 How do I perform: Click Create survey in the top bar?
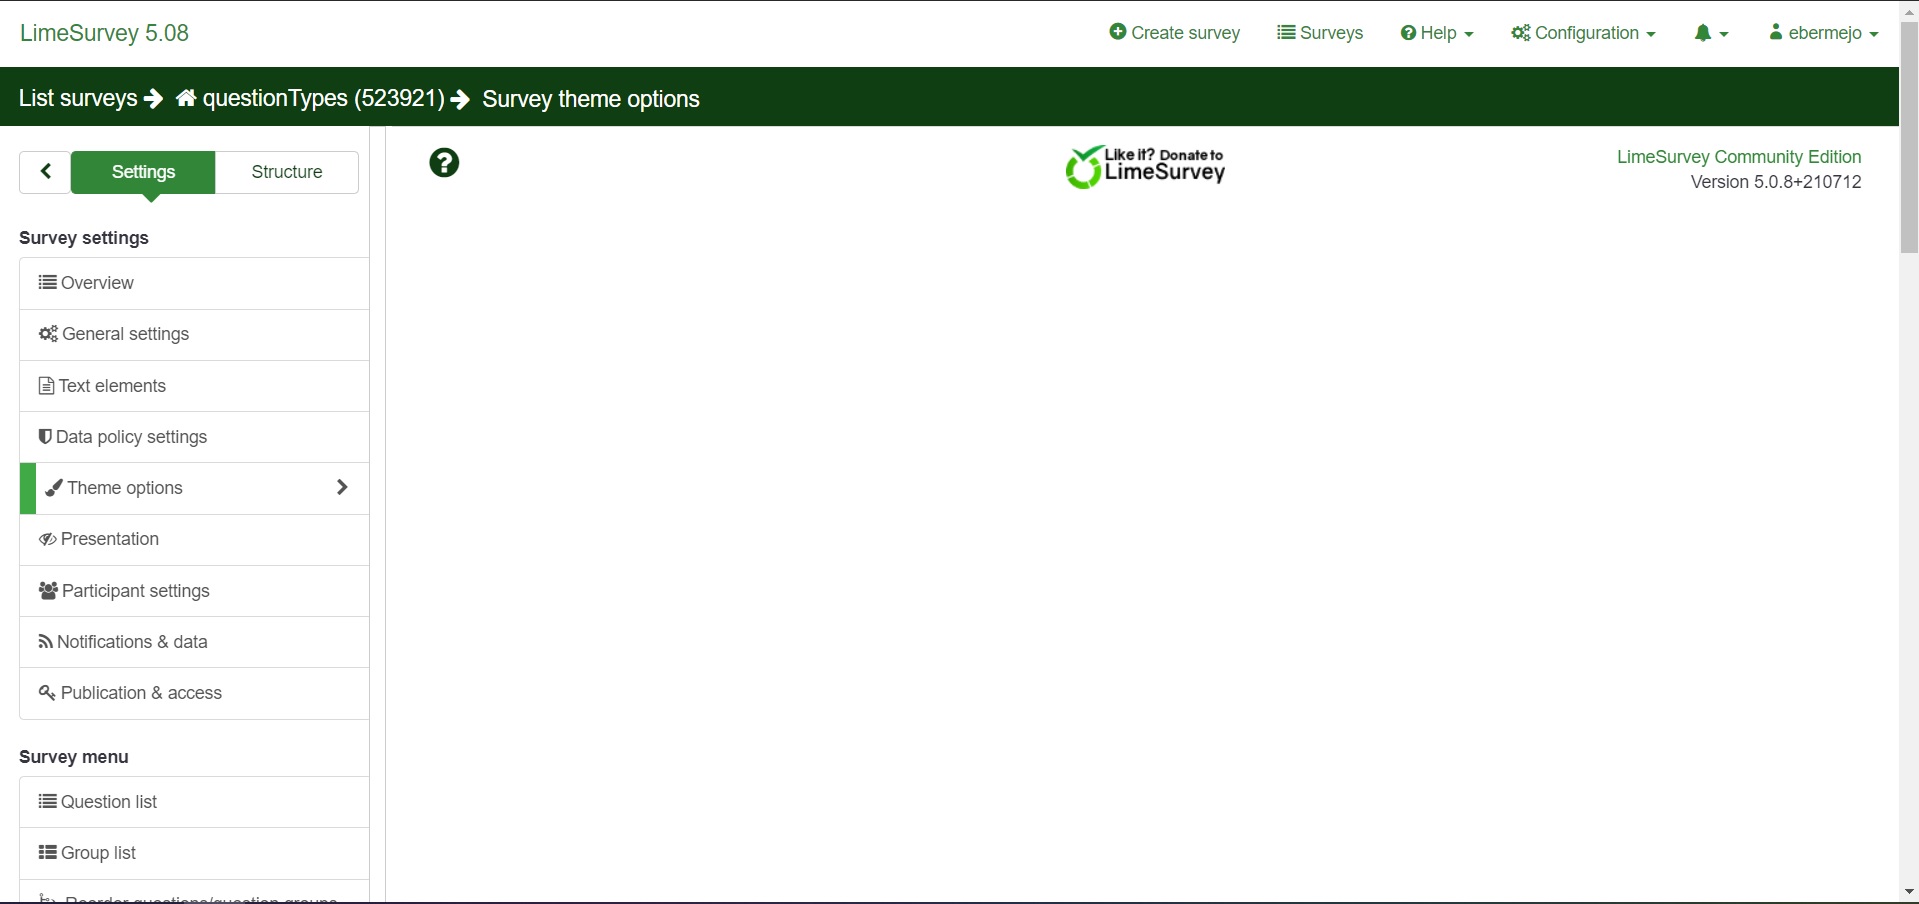click(1174, 33)
